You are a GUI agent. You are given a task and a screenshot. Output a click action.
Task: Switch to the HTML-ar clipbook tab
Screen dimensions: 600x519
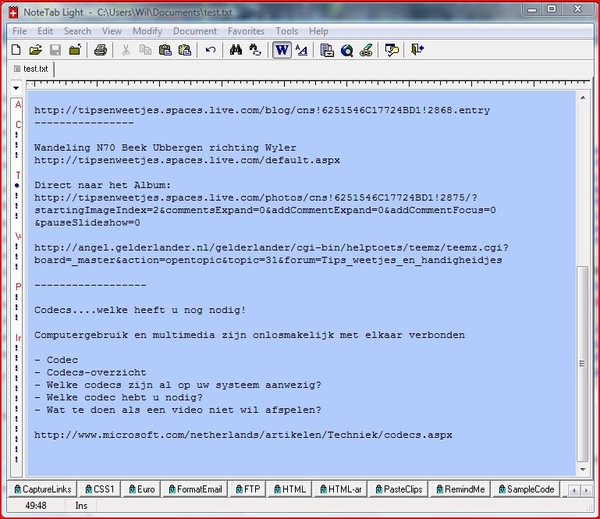click(341, 489)
